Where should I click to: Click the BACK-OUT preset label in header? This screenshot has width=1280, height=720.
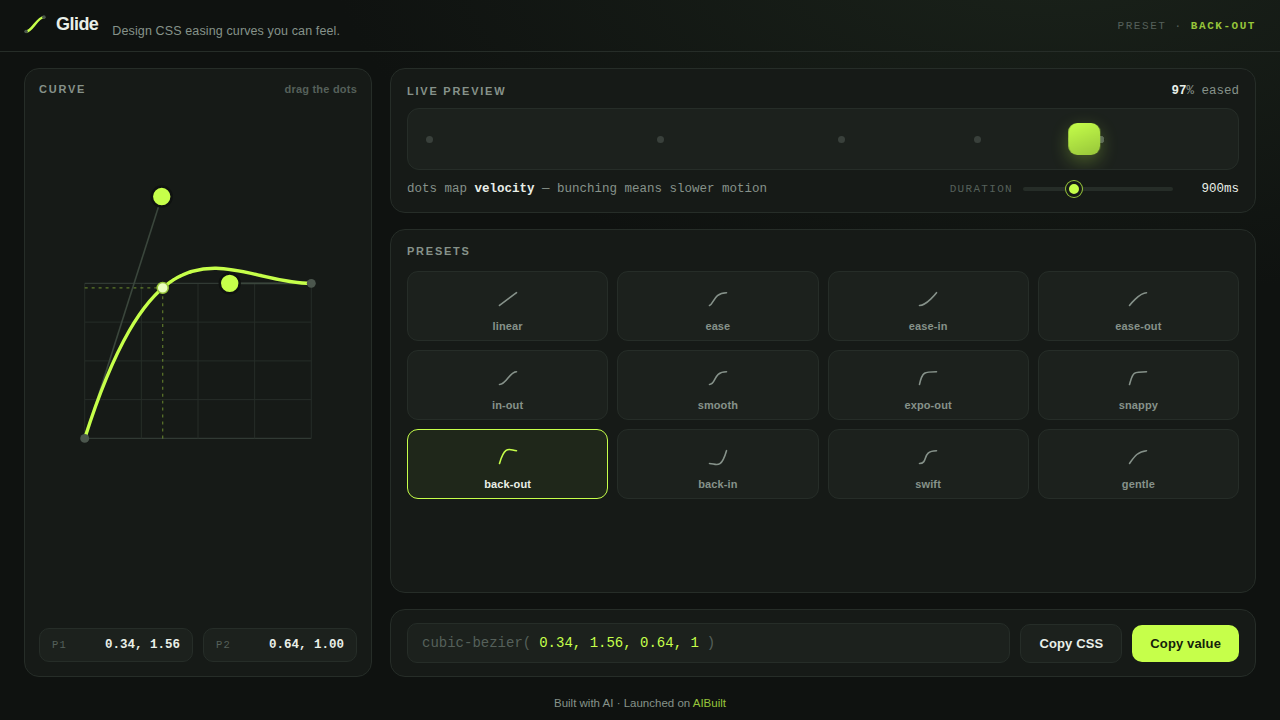click(1223, 26)
